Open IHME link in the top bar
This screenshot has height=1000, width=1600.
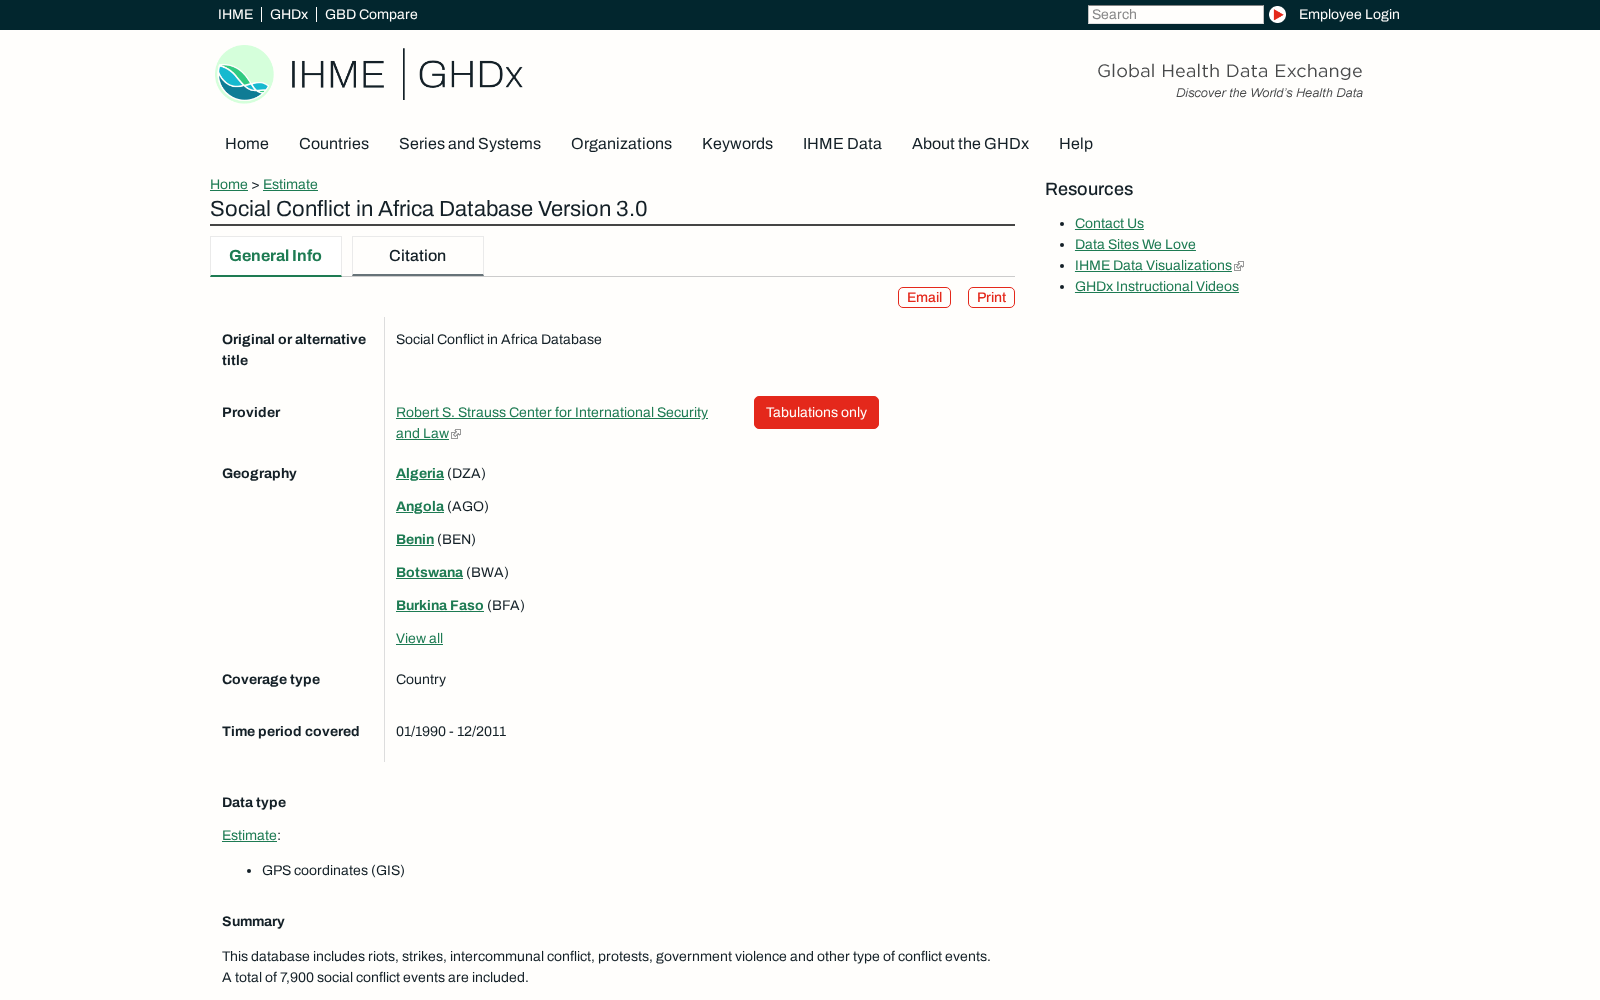coord(235,14)
